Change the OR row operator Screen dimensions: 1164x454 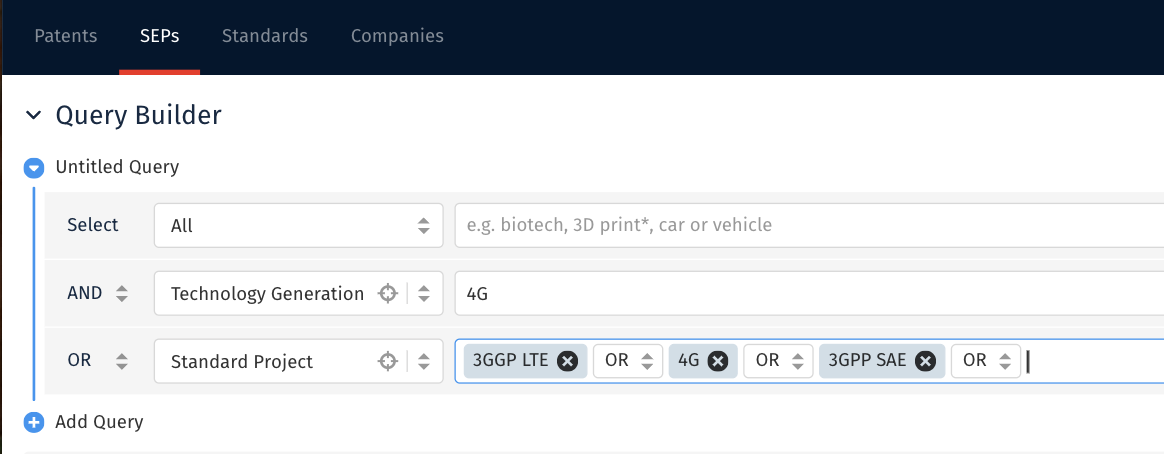pyautogui.click(x=98, y=361)
